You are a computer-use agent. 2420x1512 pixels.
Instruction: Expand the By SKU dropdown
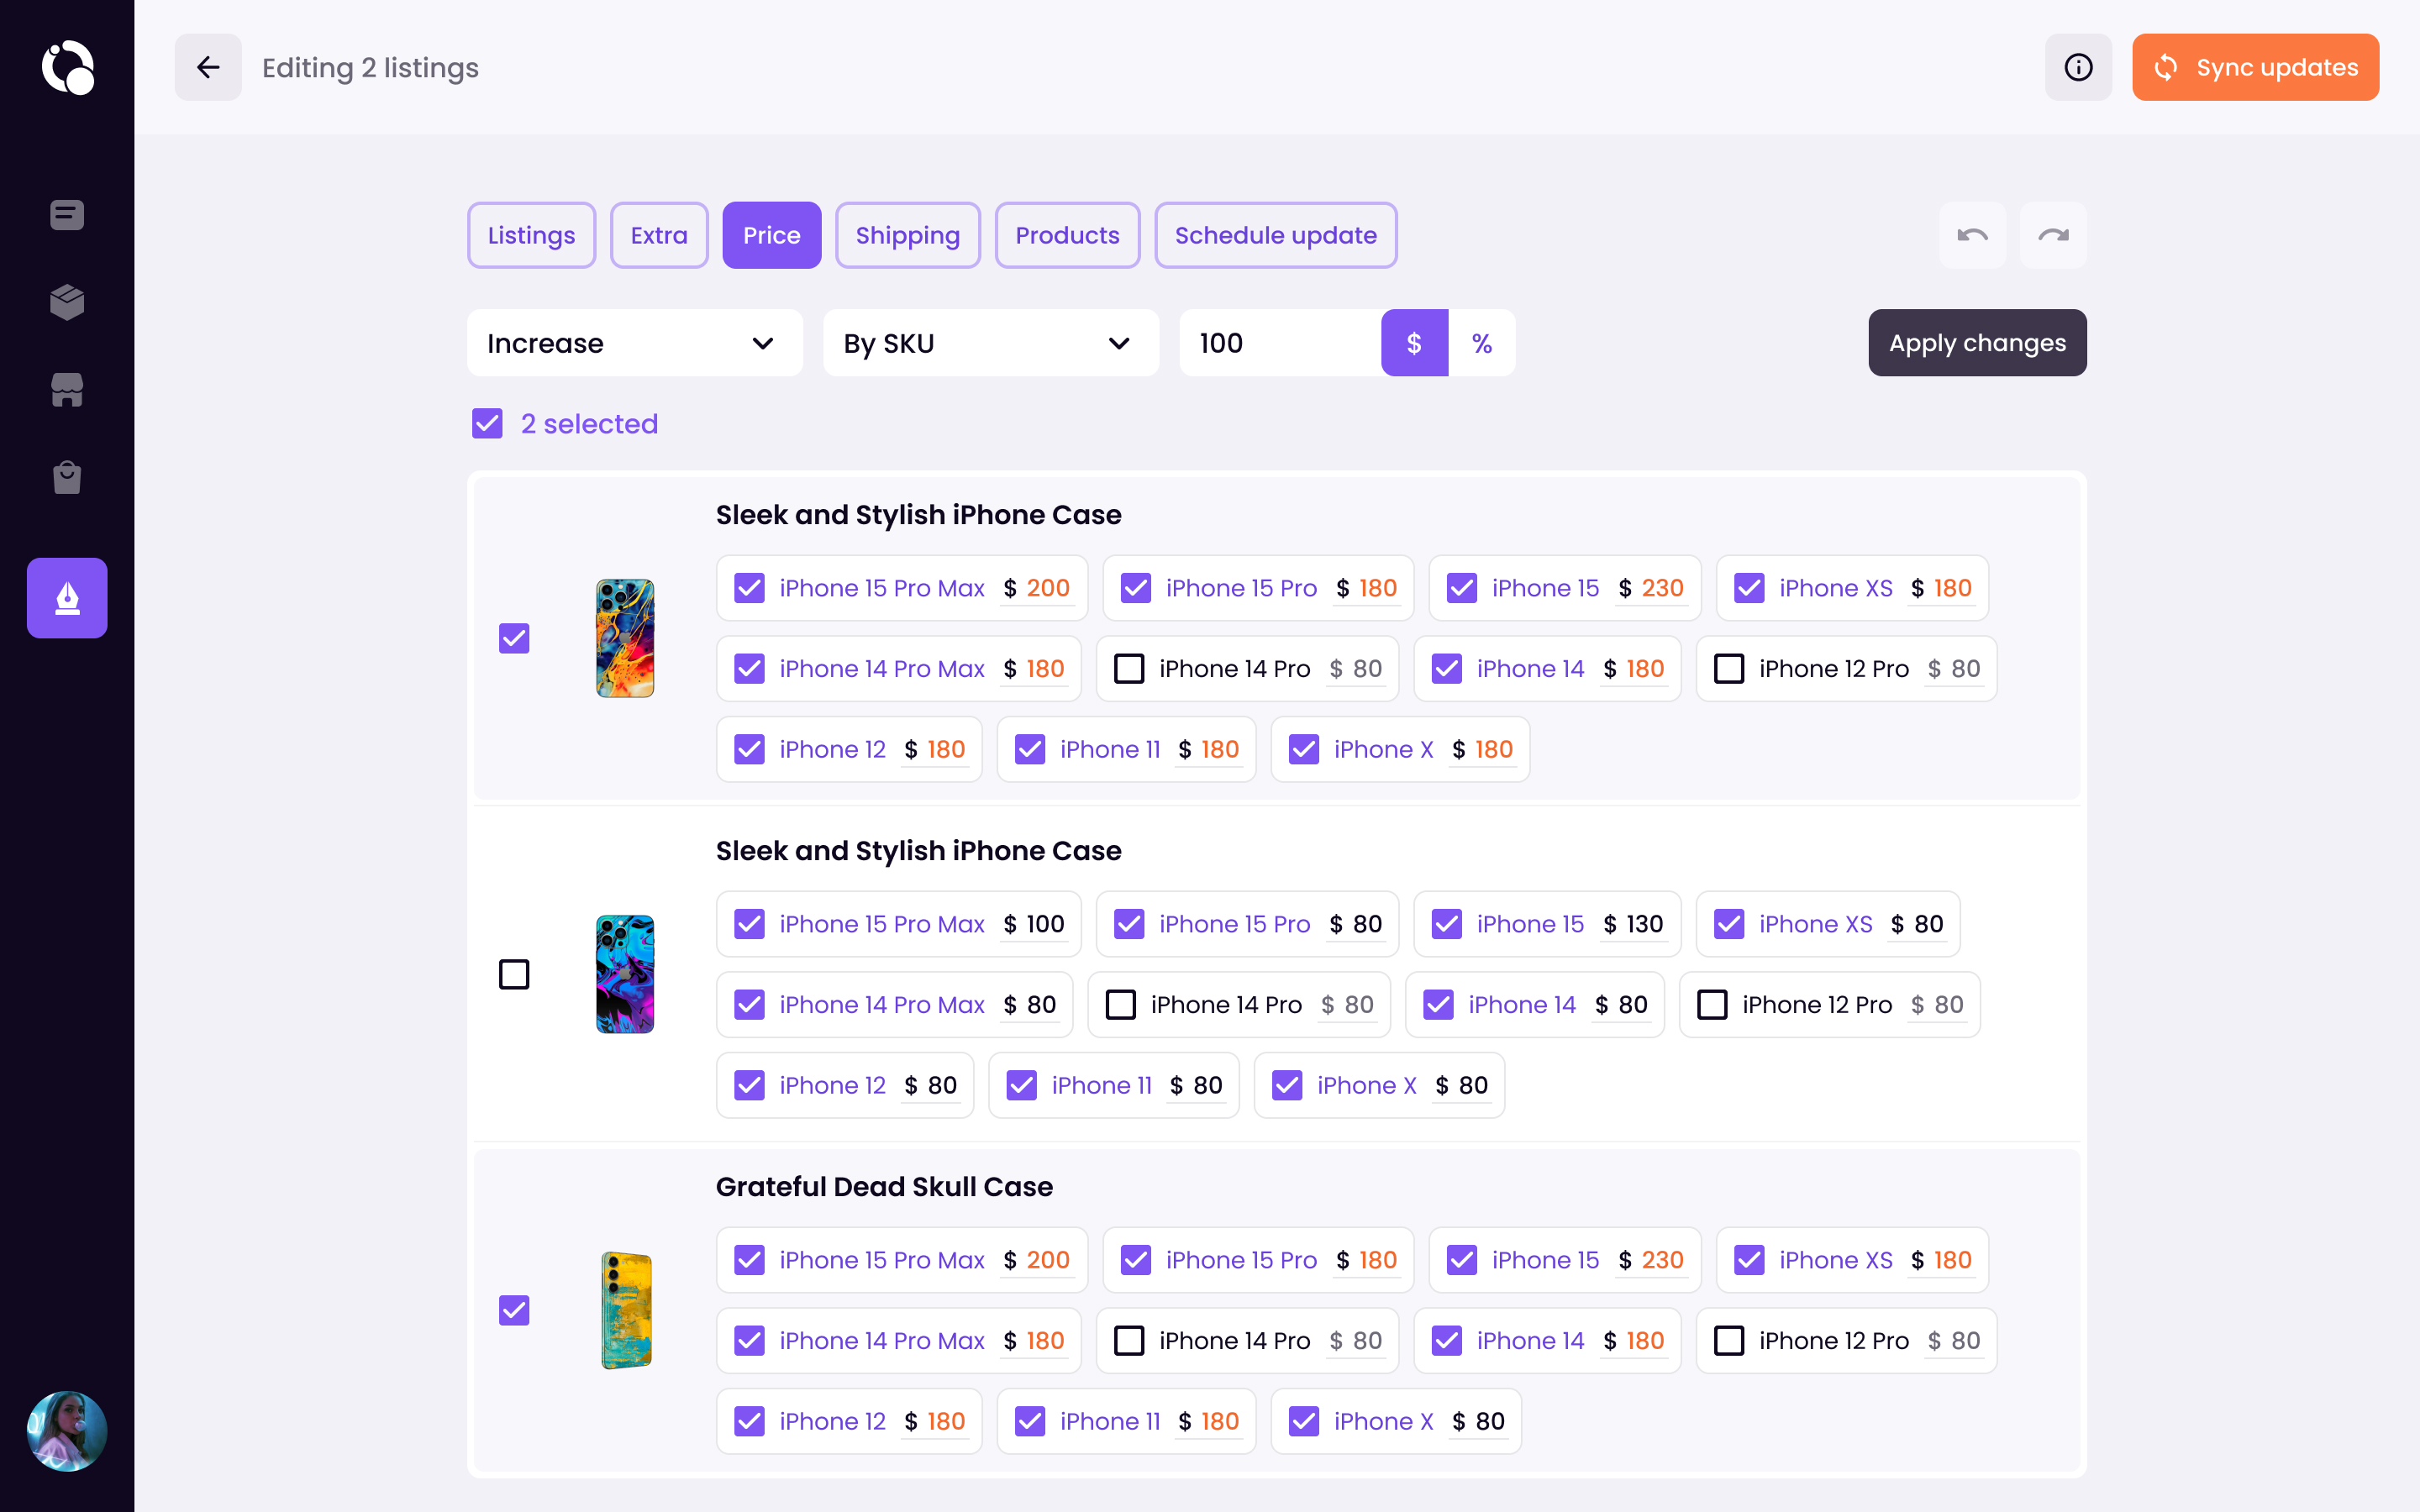(x=990, y=343)
